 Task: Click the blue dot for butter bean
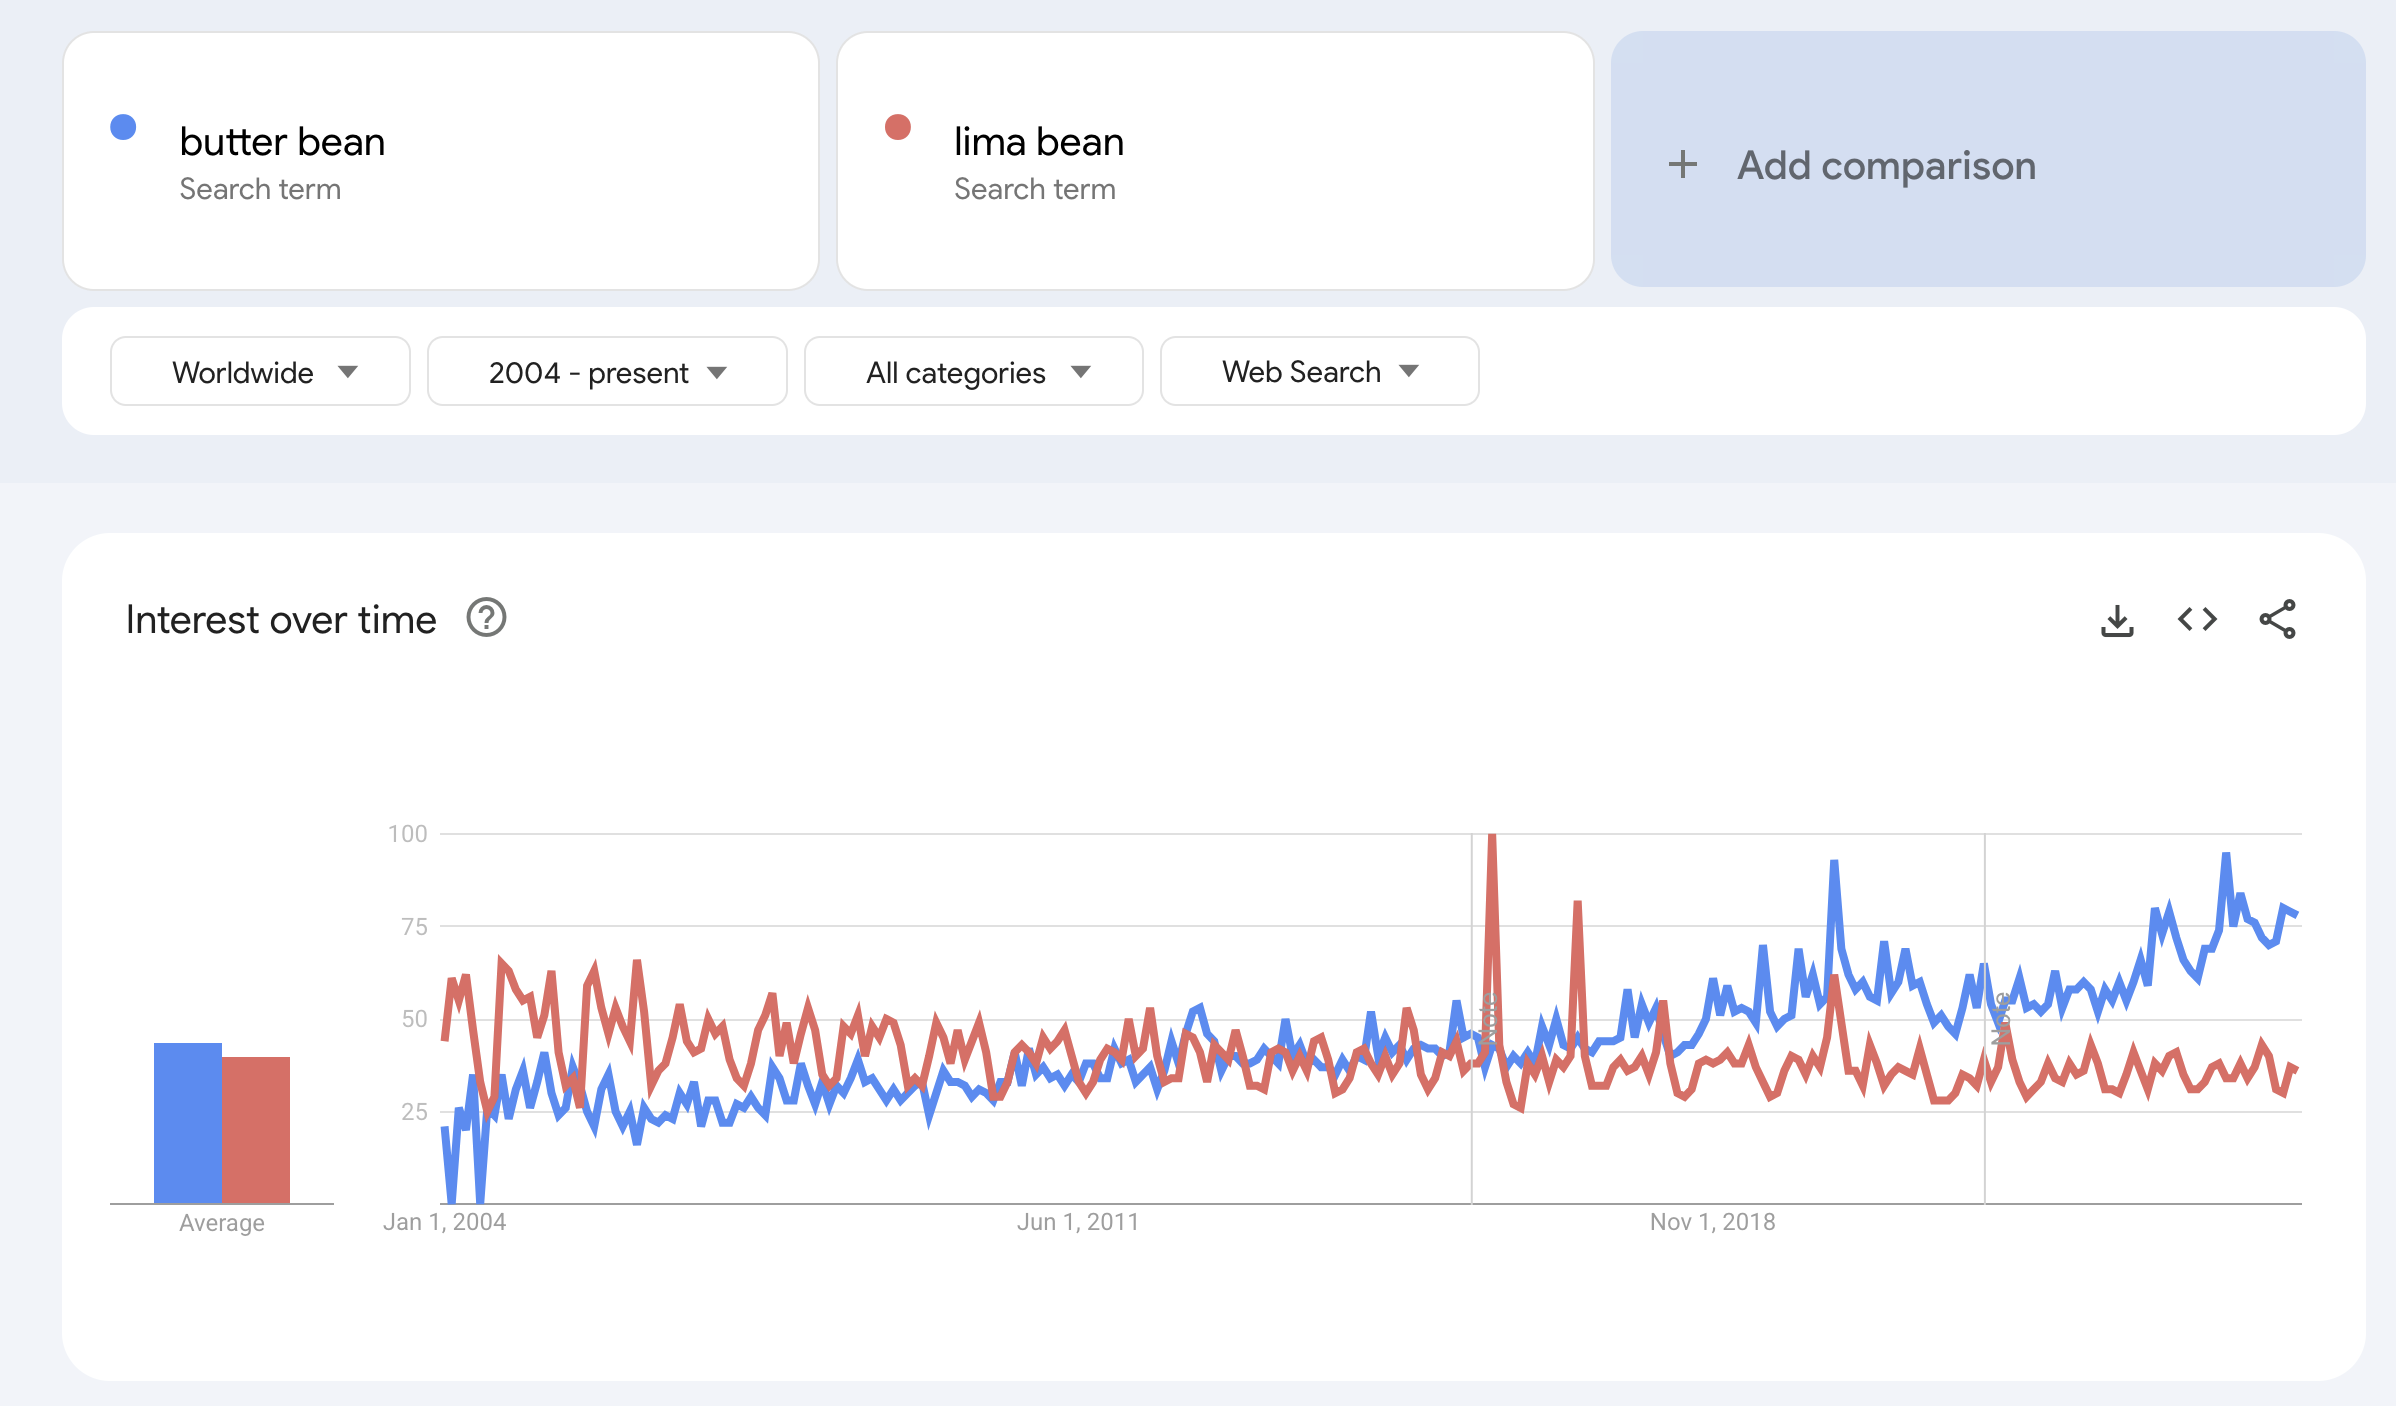pos(124,126)
